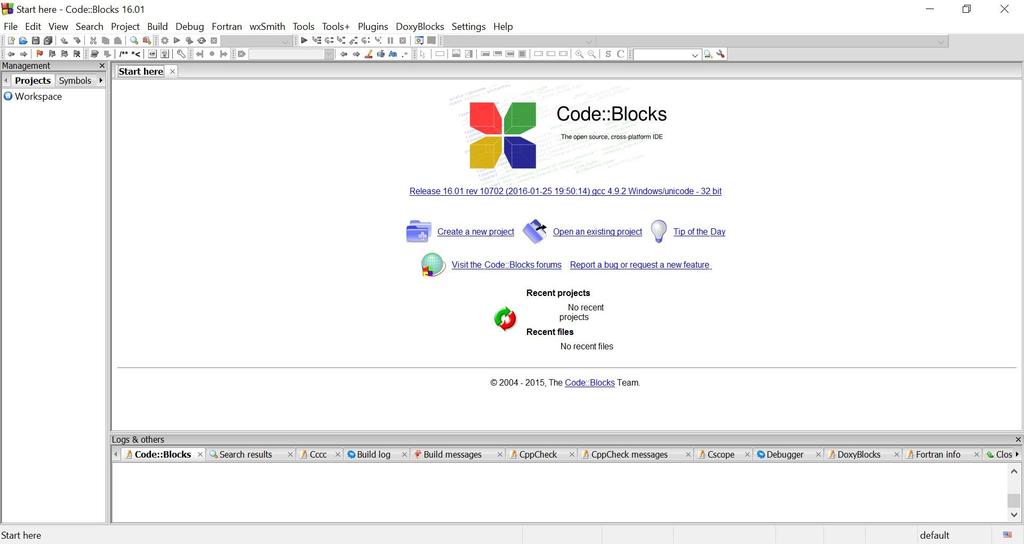
Task: Open the Settings menu
Action: point(468,26)
